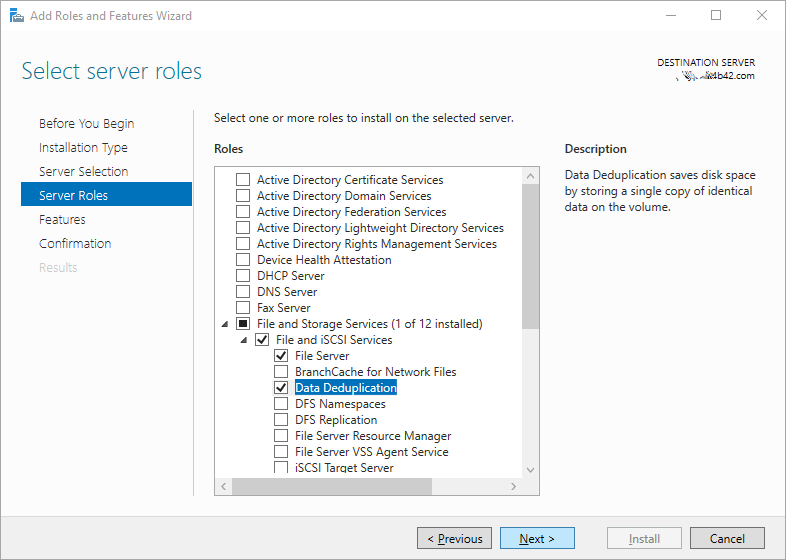Uncheck the Data Deduplication checkbox
786x560 pixels.
[281, 388]
